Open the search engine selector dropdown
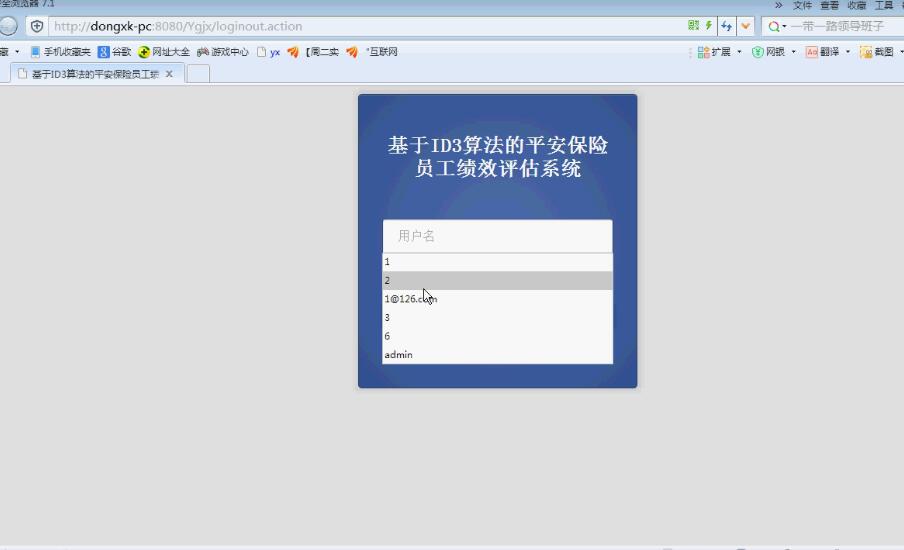 (777, 27)
